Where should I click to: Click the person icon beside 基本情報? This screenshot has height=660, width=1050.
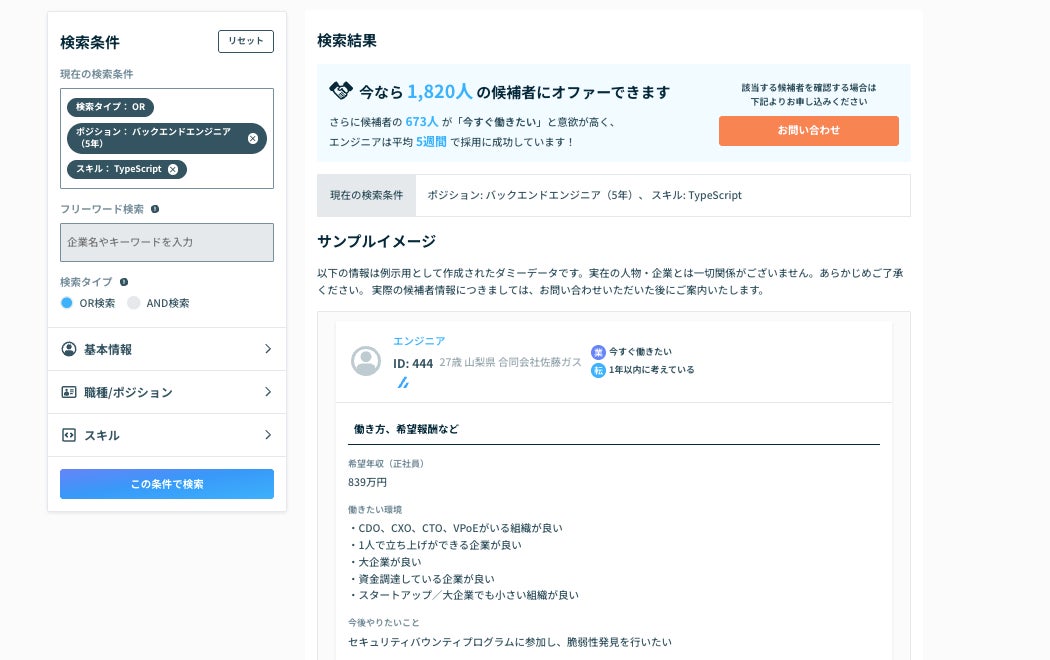(x=69, y=349)
